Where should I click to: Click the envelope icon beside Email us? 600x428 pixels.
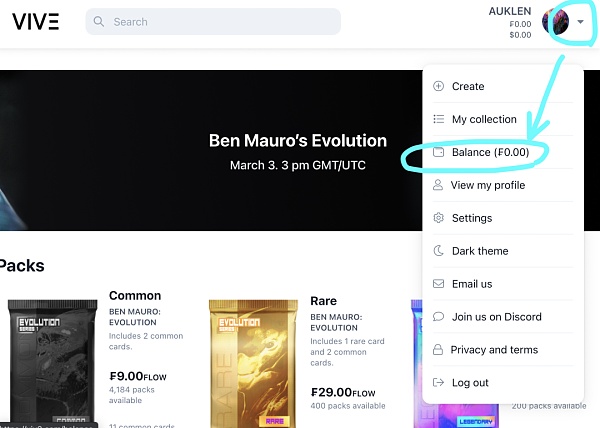(438, 284)
